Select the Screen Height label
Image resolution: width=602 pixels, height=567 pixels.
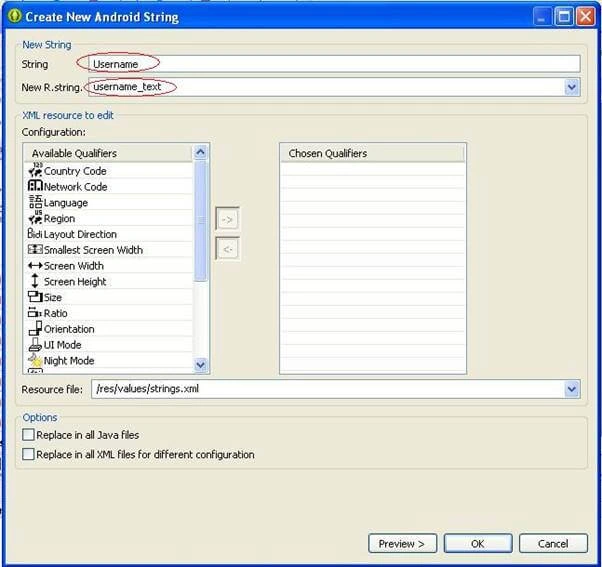coord(75,281)
